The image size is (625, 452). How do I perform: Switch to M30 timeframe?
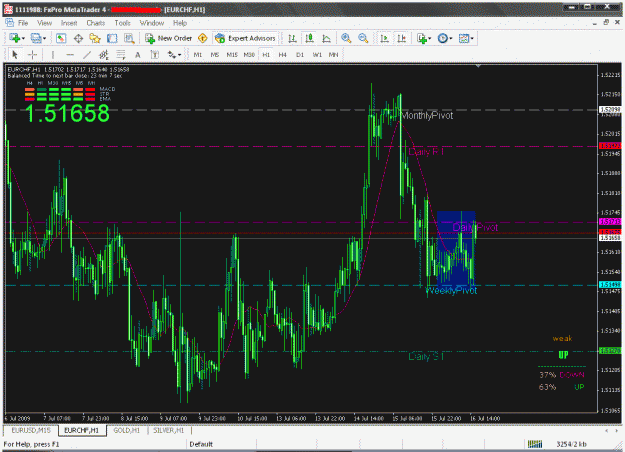tap(249, 55)
